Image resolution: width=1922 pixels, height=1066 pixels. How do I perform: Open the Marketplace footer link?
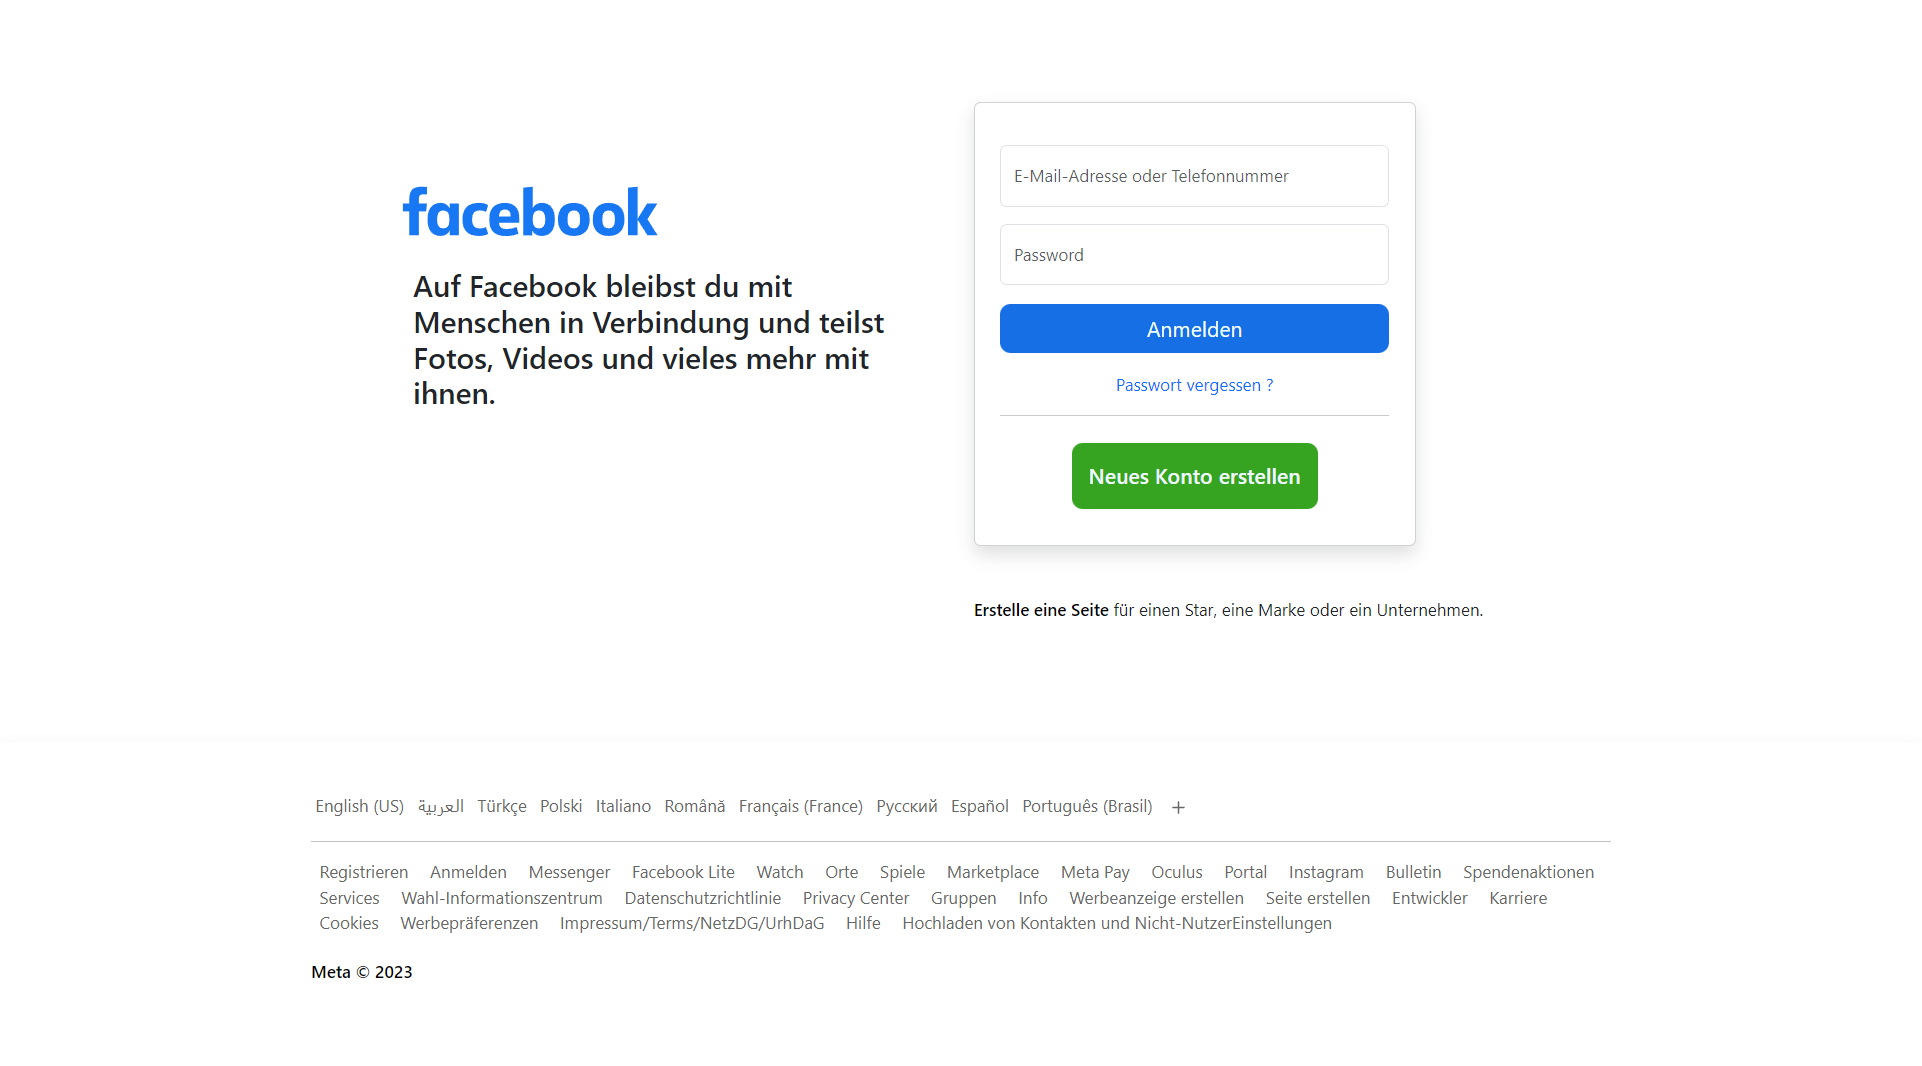click(993, 872)
